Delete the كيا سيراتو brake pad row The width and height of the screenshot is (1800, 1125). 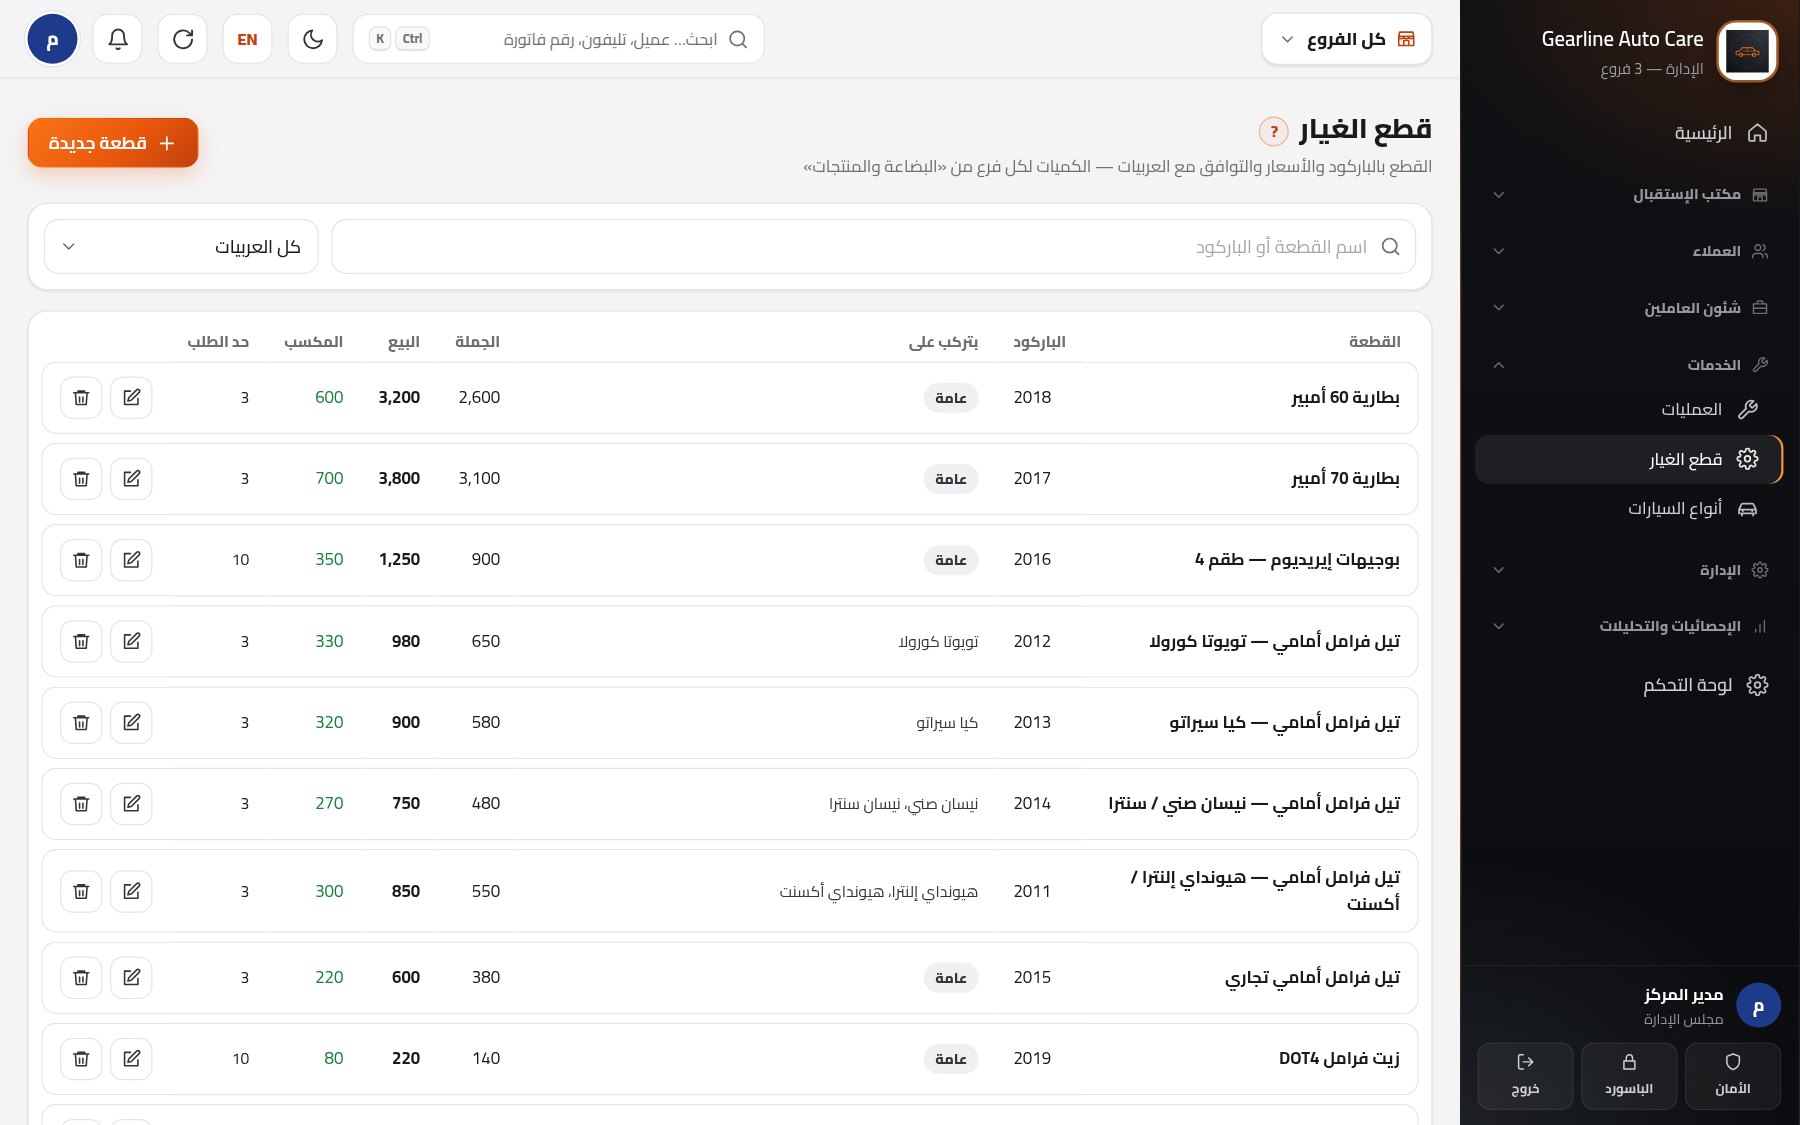[81, 722]
